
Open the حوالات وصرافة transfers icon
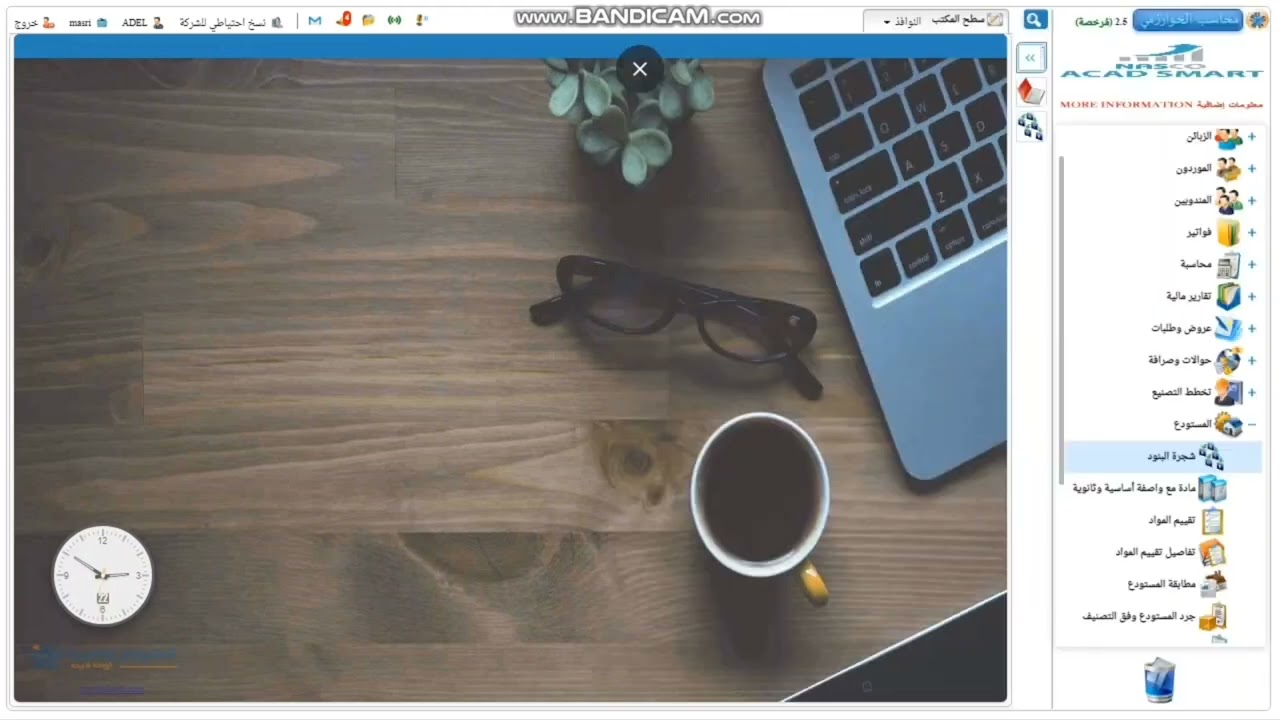tap(1228, 361)
